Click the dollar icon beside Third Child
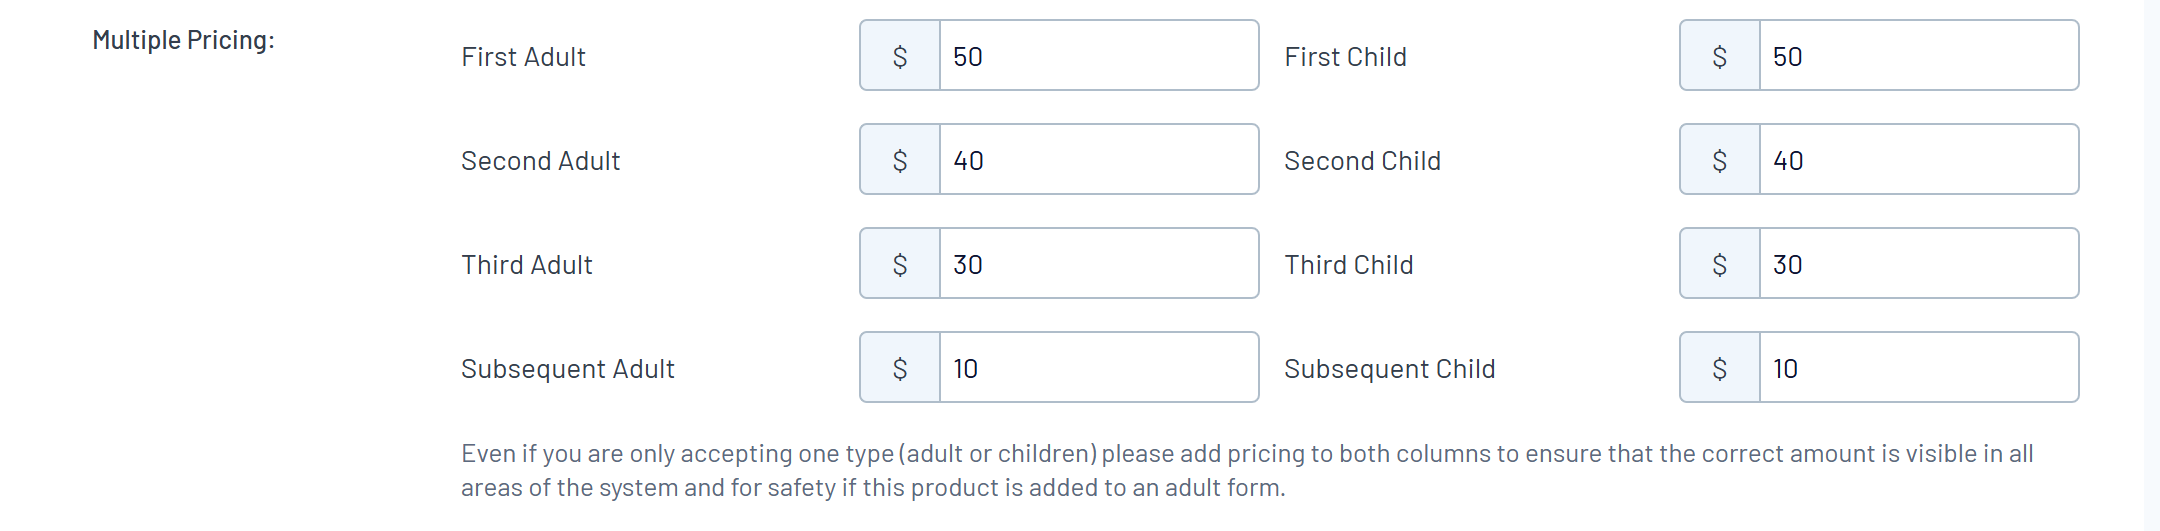 1720,264
